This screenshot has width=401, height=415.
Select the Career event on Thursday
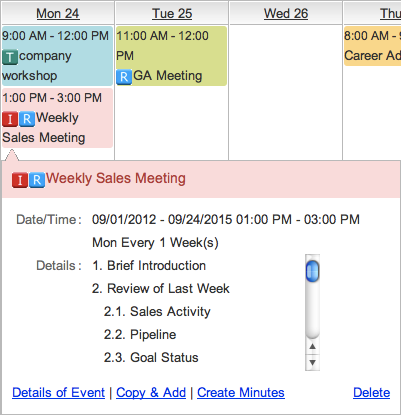pyautogui.click(x=372, y=46)
